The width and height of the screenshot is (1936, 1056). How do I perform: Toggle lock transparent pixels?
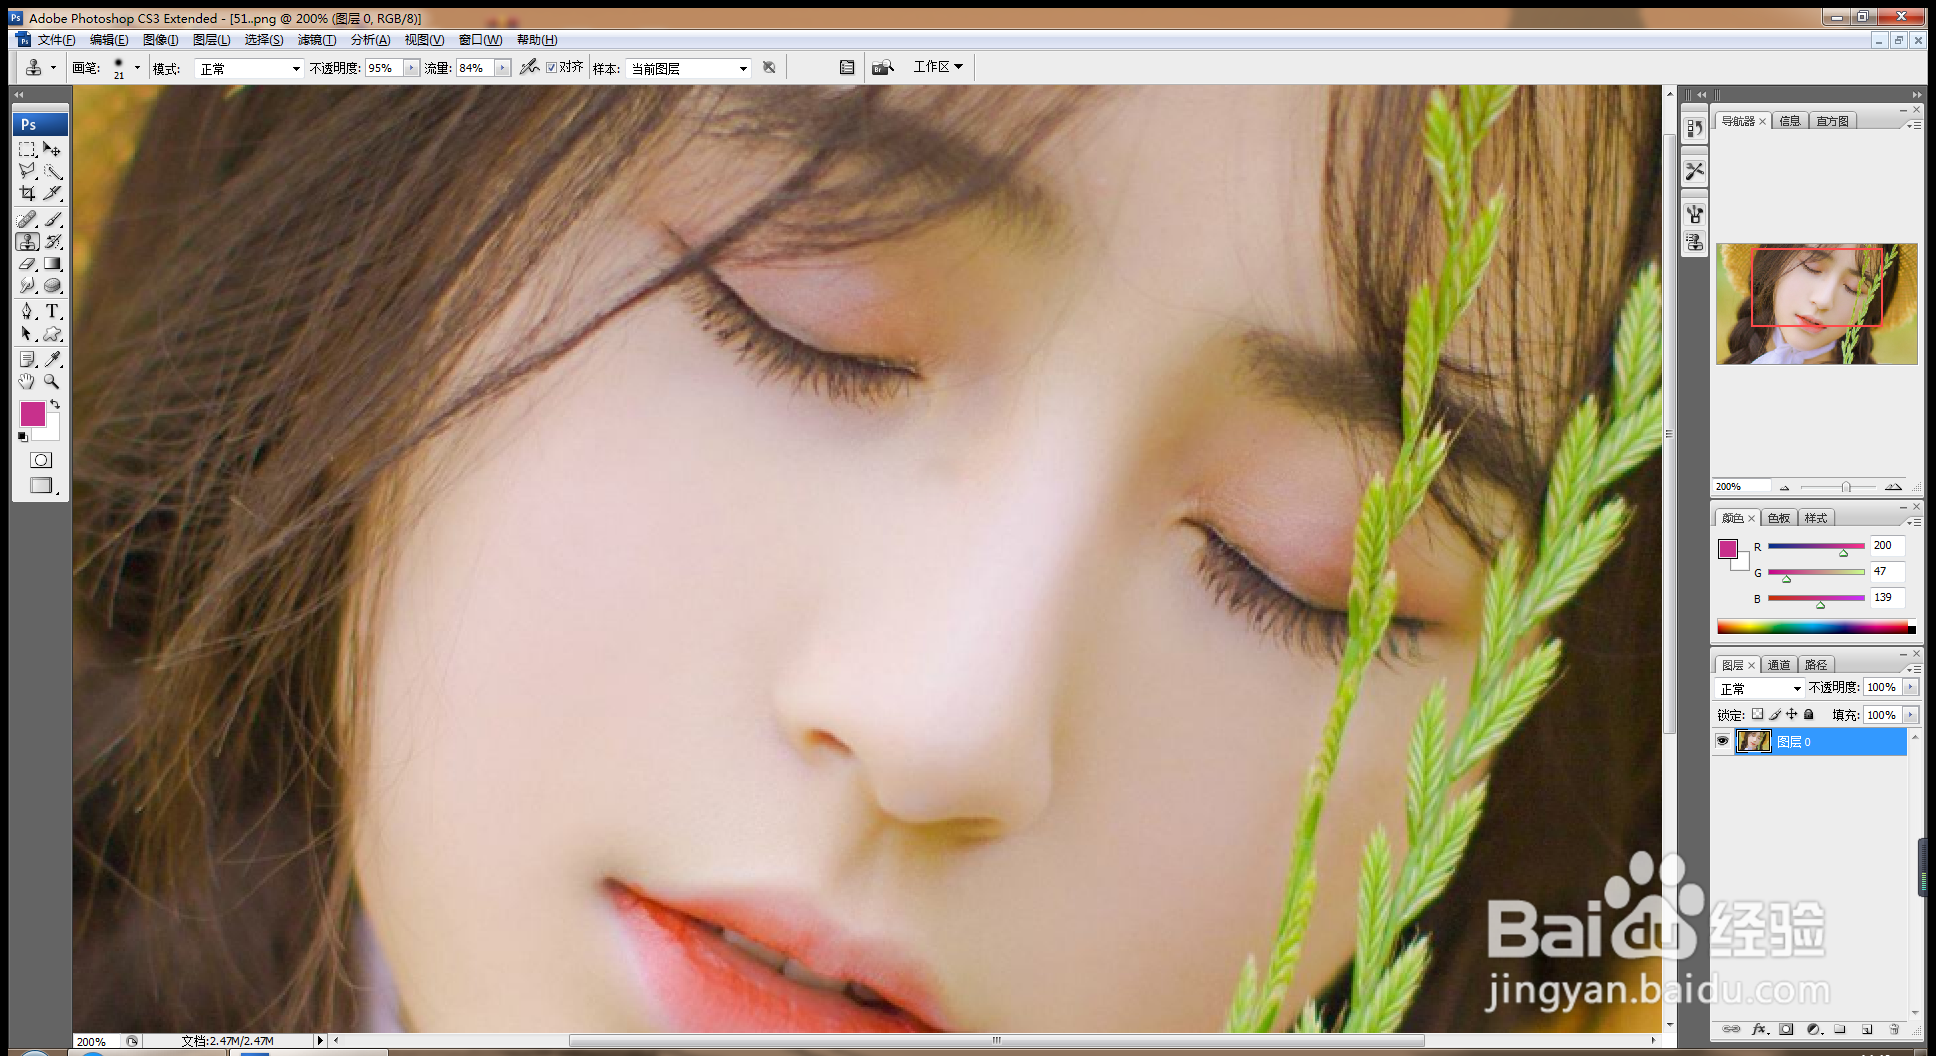[x=1757, y=714]
